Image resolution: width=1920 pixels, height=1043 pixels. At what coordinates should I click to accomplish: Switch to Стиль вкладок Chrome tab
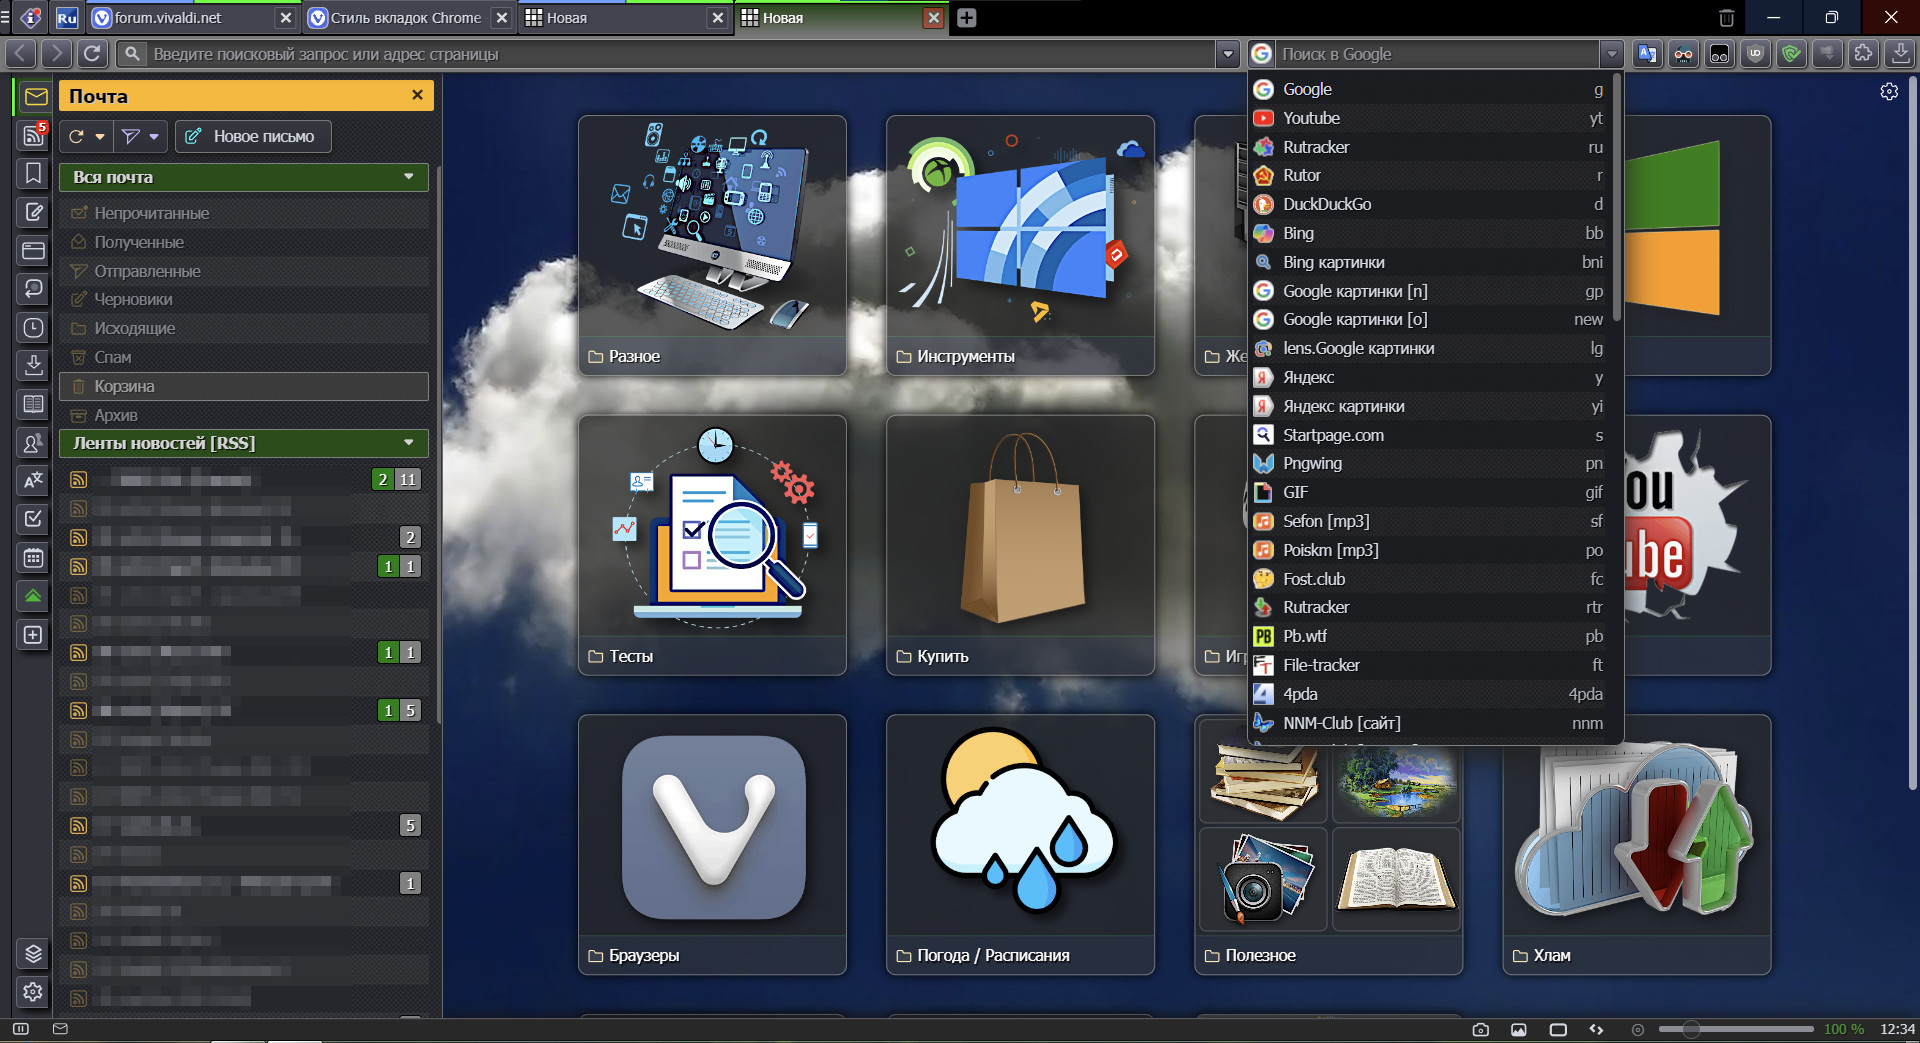[408, 18]
